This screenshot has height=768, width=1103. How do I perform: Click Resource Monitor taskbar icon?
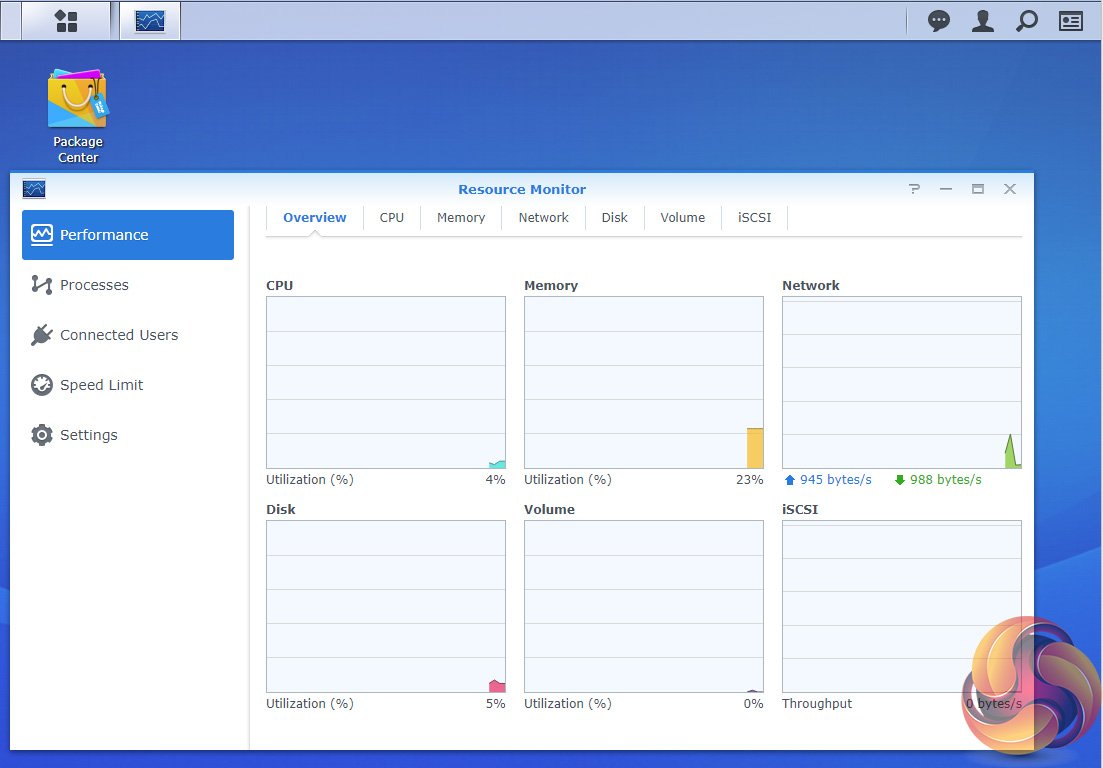[x=150, y=21]
